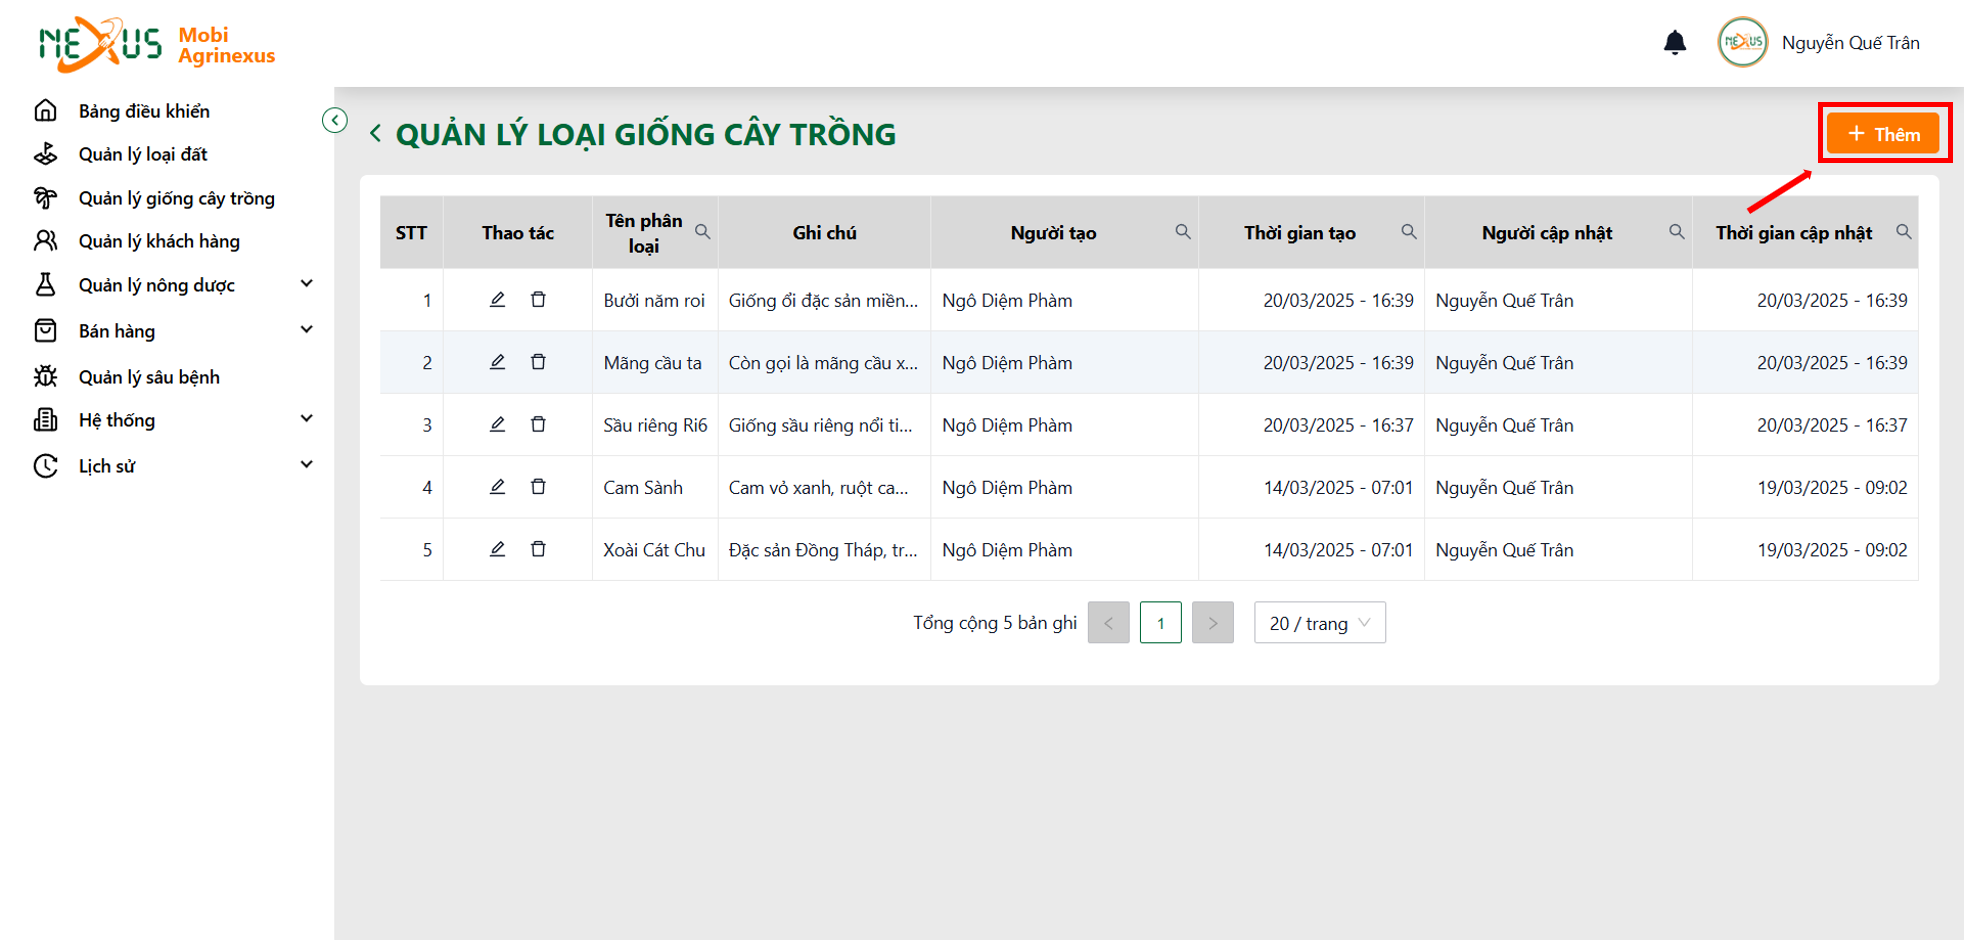Viewport: 1966px width, 942px height.
Task: Open Bán hàng menu item
Action: pyautogui.click(x=117, y=331)
